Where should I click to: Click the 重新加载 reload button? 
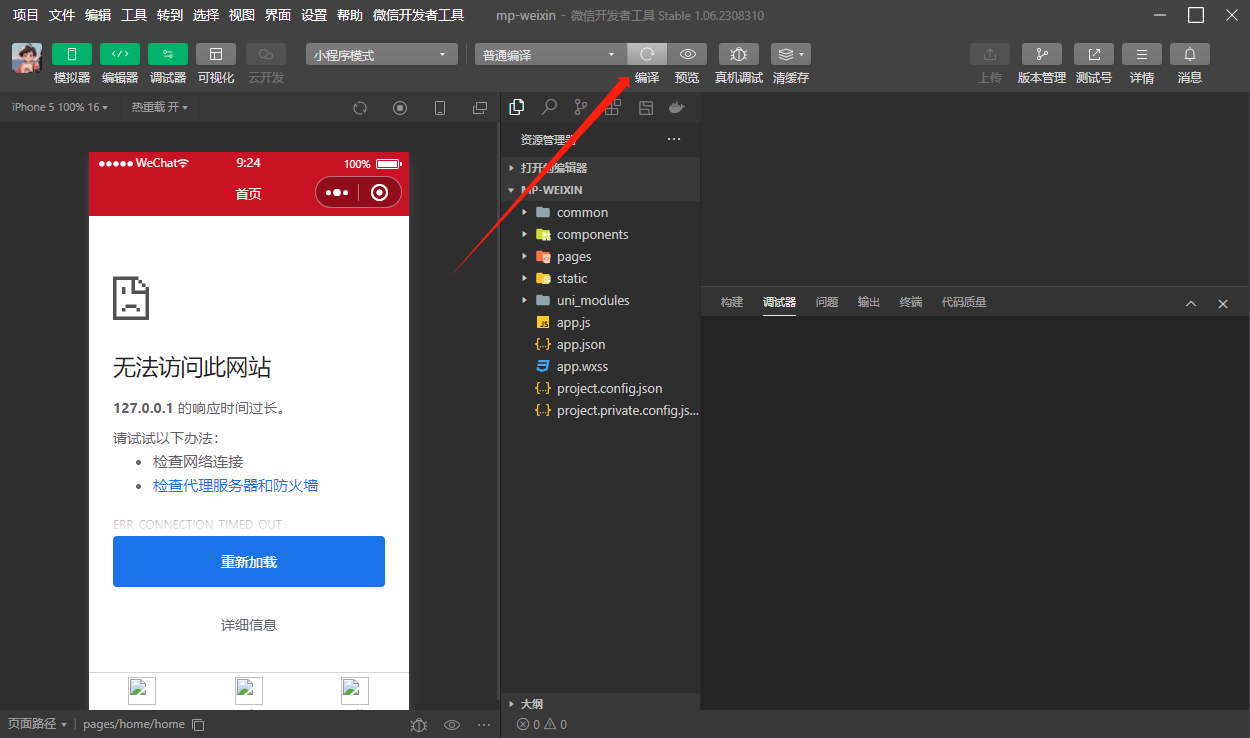(249, 562)
